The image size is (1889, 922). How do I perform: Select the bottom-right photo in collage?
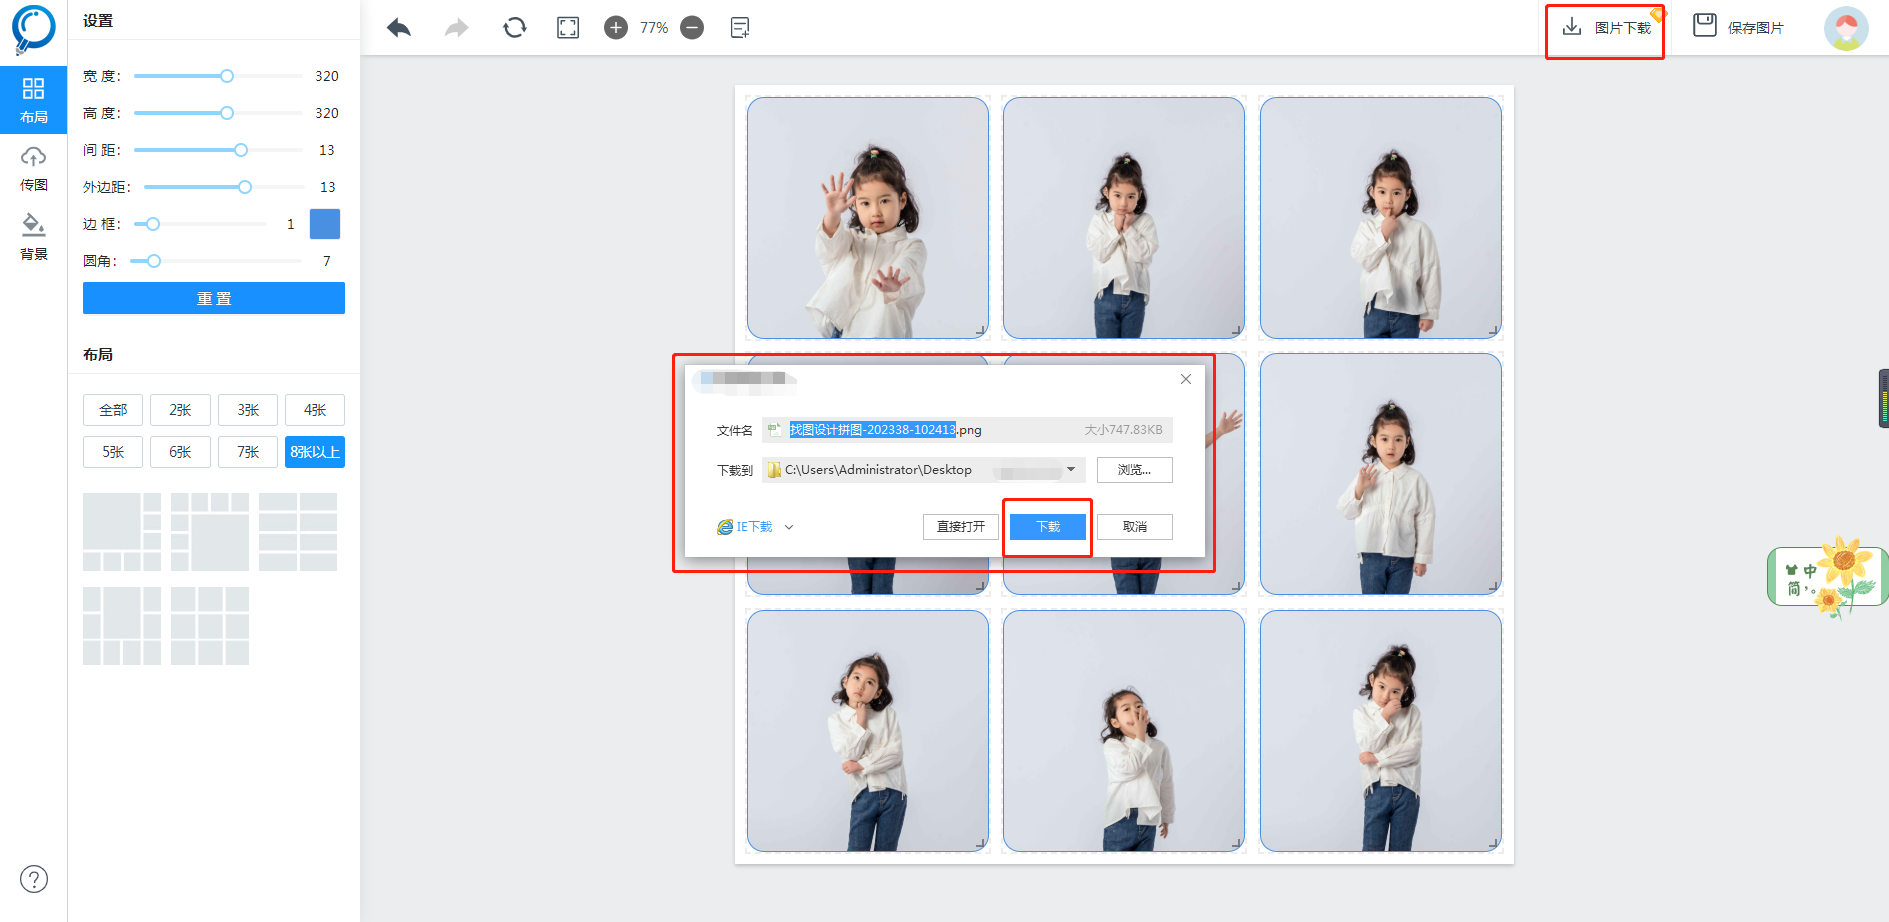click(1381, 731)
